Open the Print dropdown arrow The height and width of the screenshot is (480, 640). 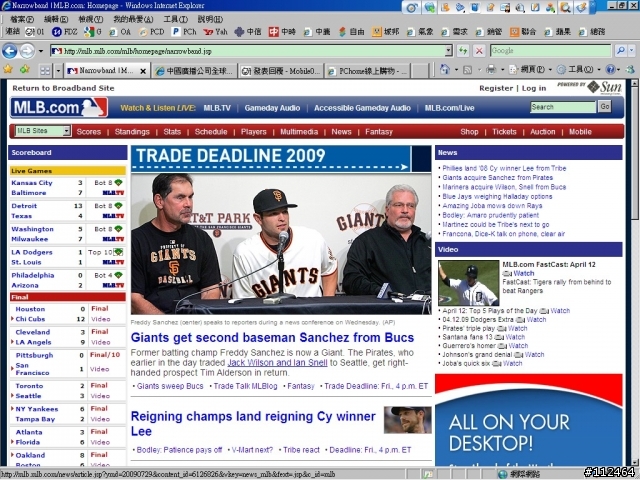point(502,70)
